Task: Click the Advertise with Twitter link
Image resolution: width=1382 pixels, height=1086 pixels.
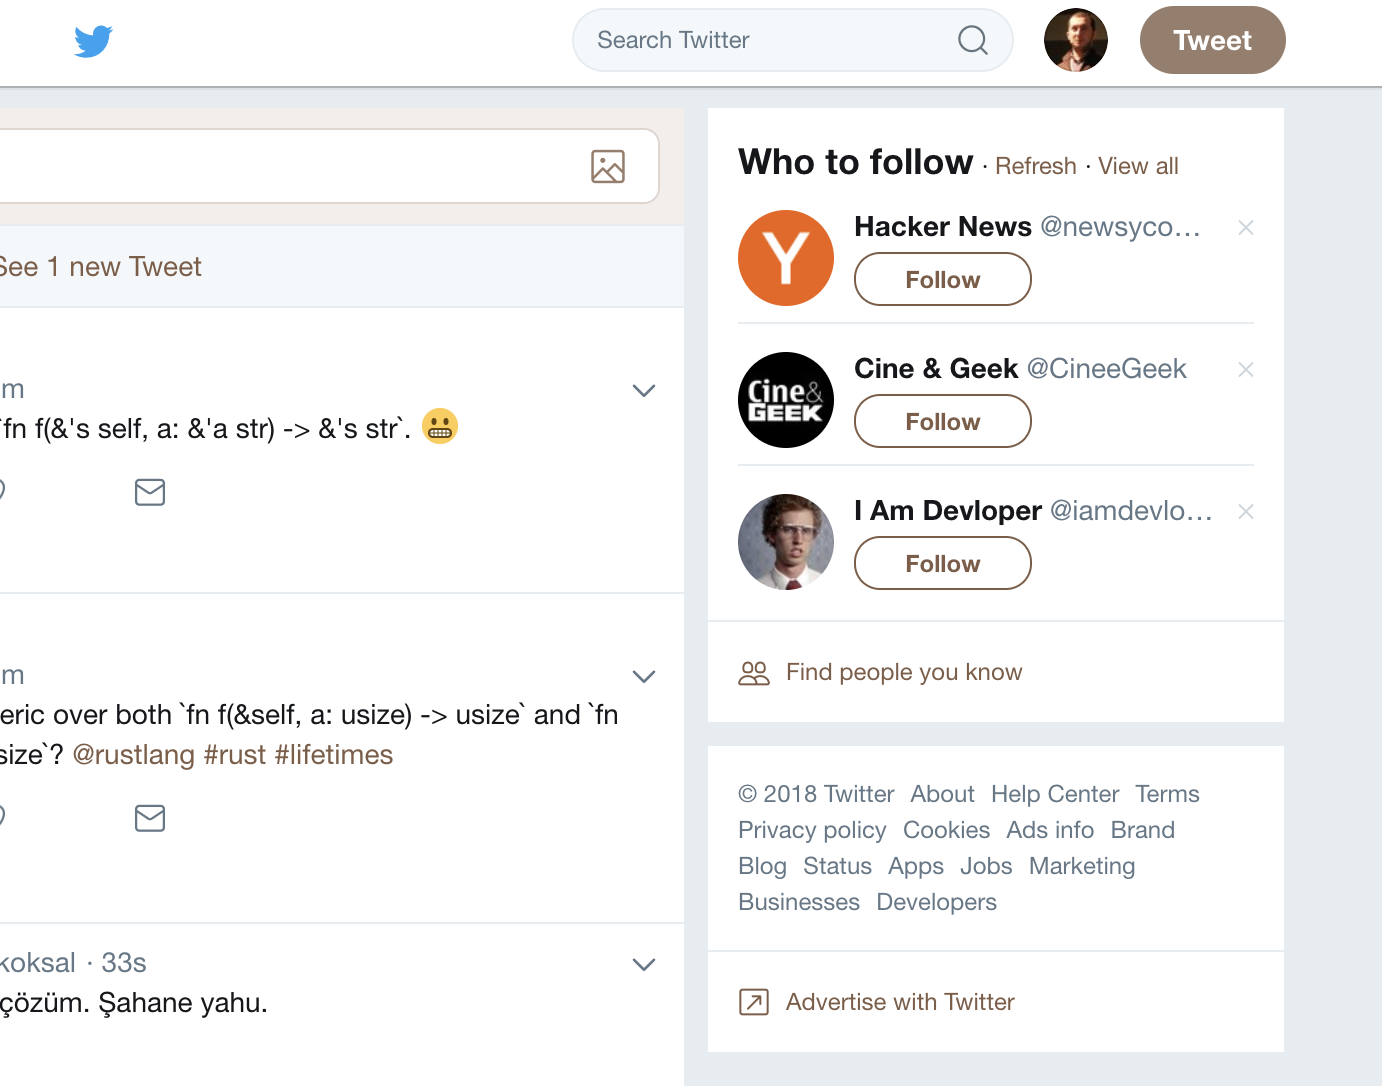Action: pyautogui.click(x=899, y=1002)
